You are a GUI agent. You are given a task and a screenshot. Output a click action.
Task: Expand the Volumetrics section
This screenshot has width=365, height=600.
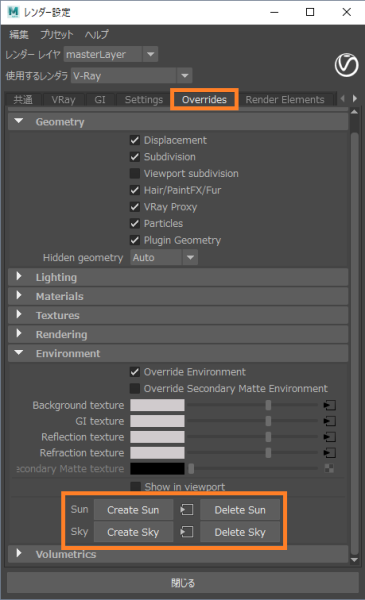click(18, 553)
